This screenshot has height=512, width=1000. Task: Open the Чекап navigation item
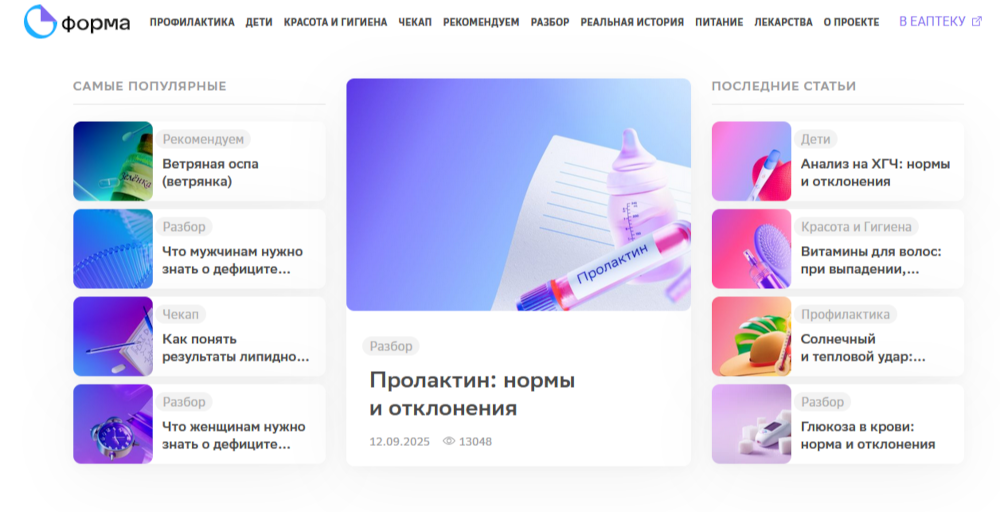pyautogui.click(x=415, y=22)
